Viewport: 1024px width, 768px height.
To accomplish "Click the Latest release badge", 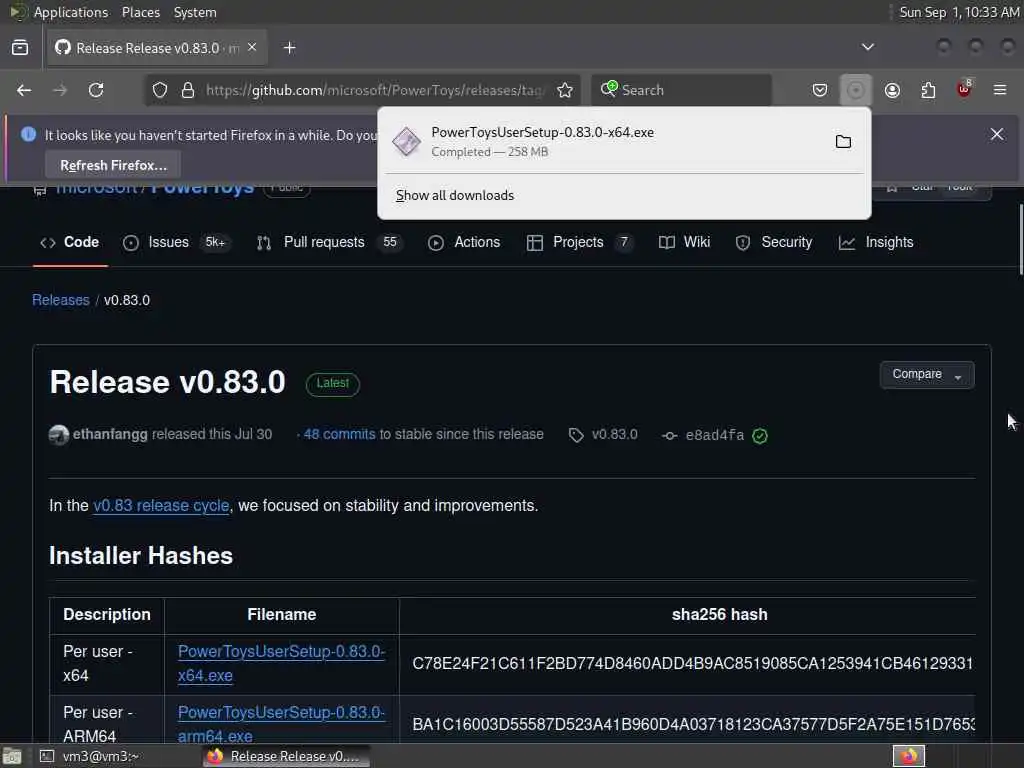I will click(x=333, y=383).
